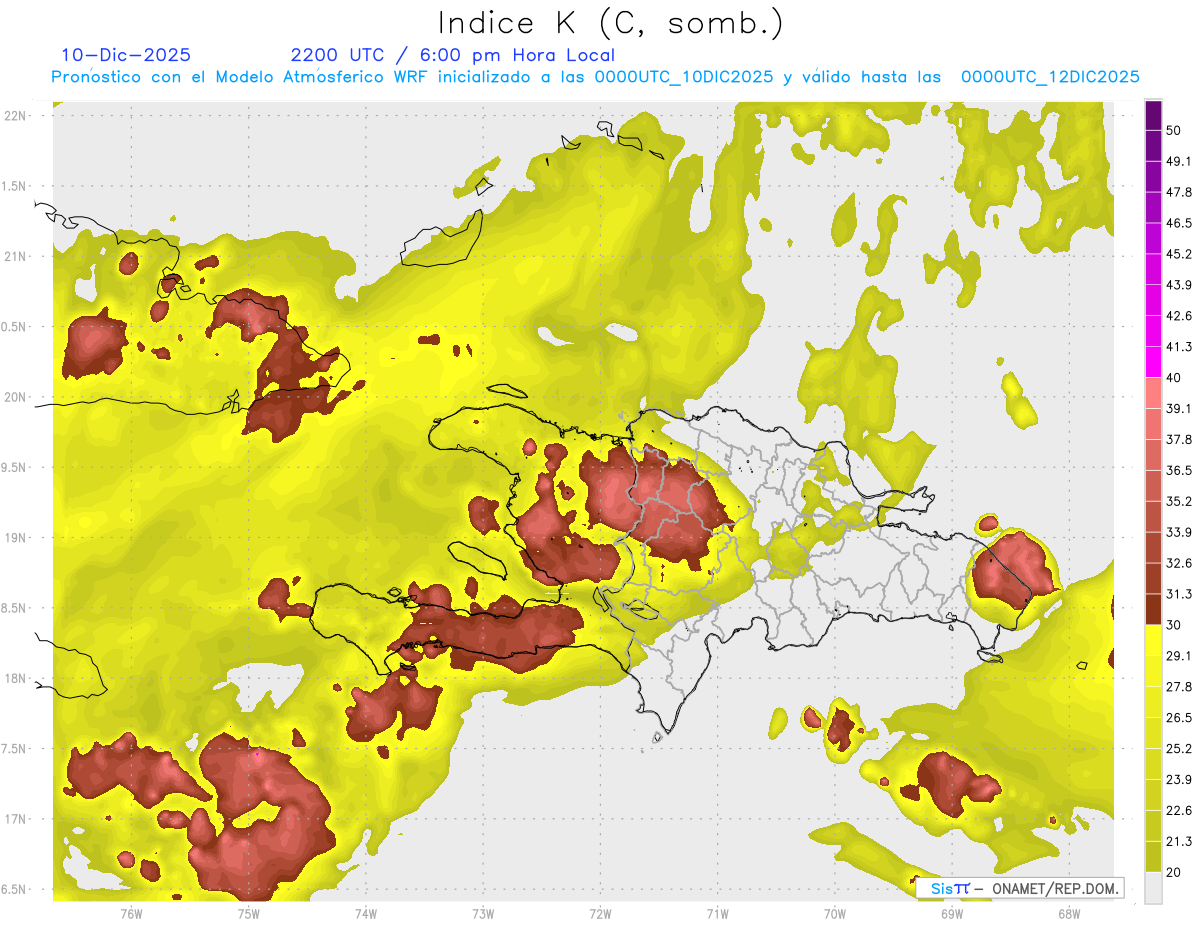The image size is (1200, 927).
Task: Click the colorbar value "45.2"
Action: (x=1179, y=254)
